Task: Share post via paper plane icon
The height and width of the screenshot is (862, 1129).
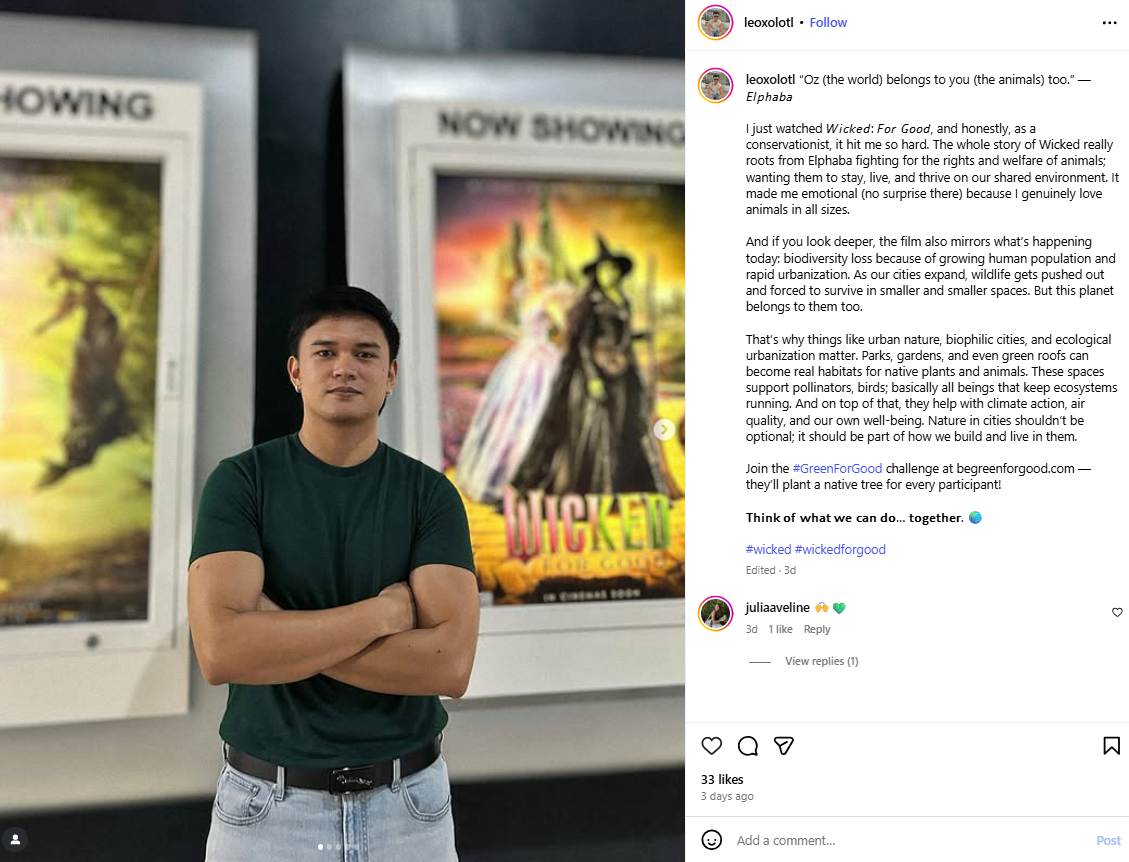Action: 783,746
